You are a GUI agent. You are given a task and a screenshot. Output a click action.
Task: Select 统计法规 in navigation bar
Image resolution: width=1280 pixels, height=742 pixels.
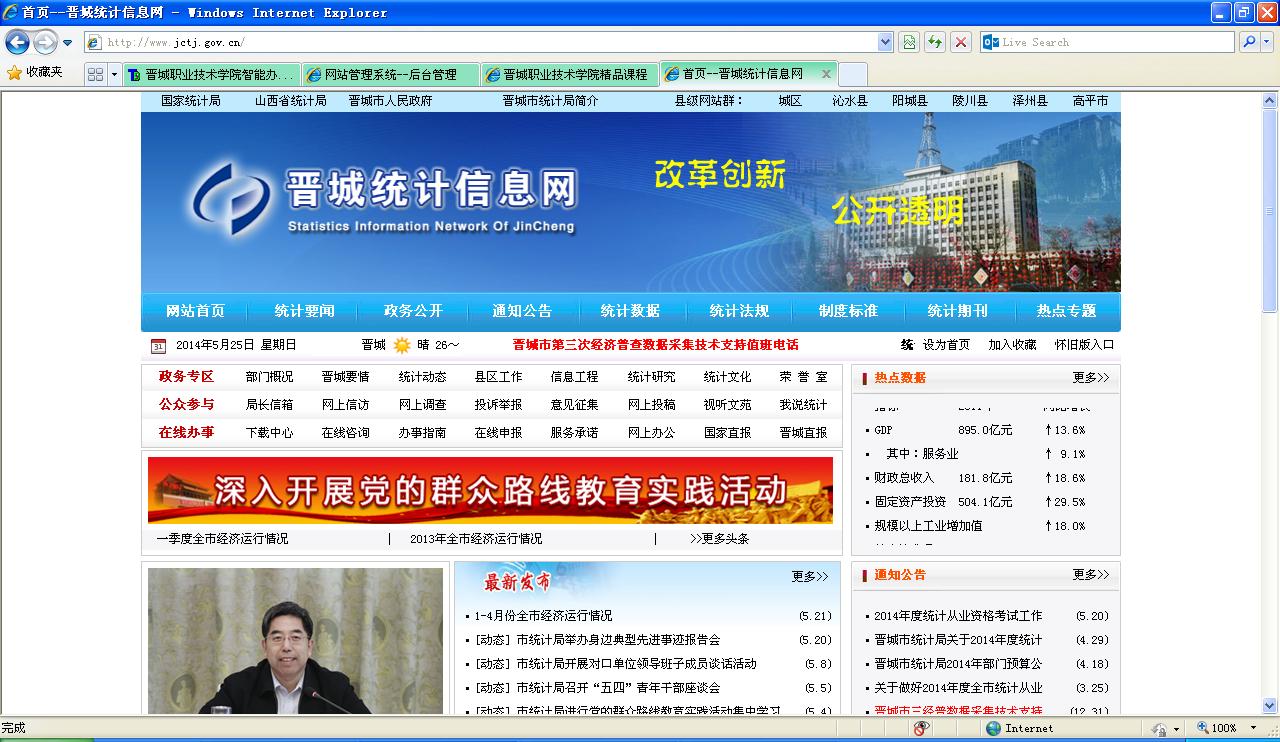(739, 311)
